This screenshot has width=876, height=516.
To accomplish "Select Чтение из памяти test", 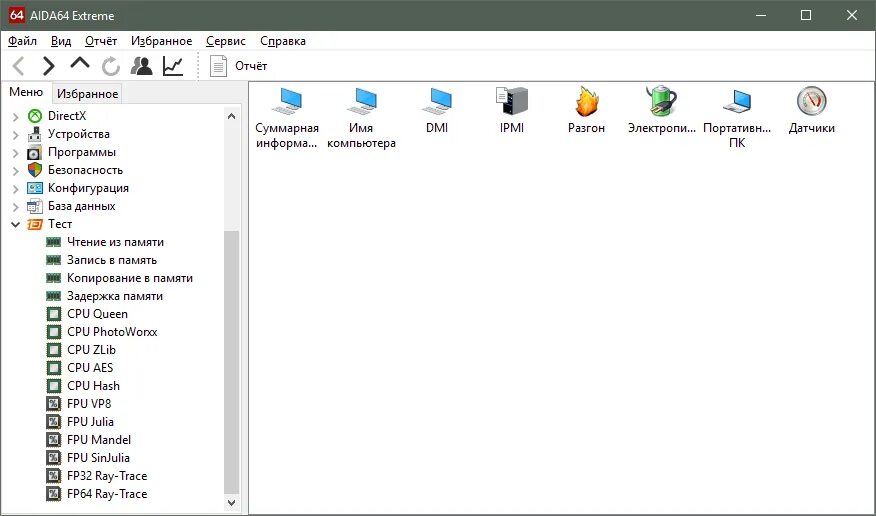I will 115,242.
